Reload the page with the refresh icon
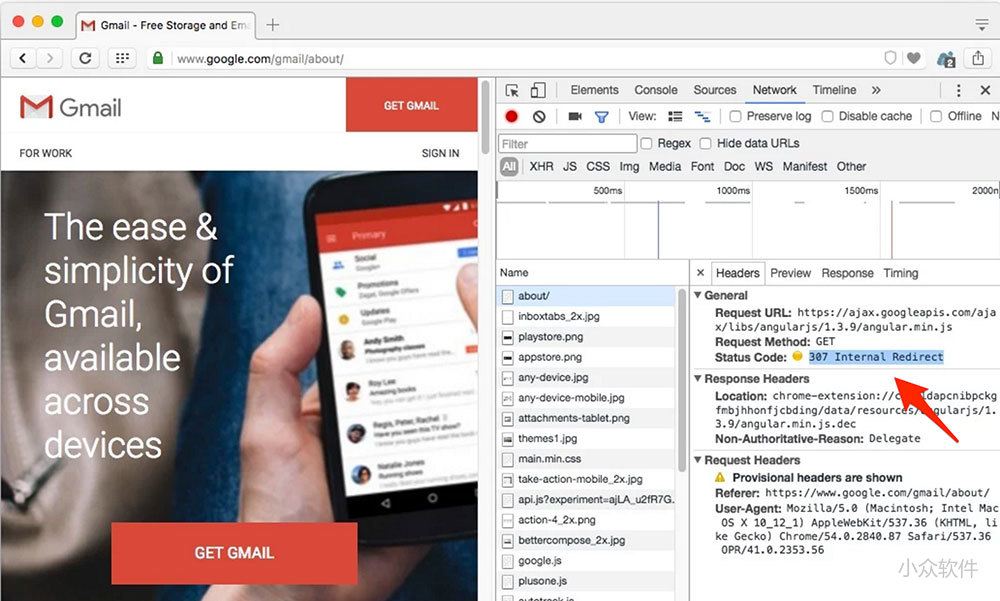The image size is (1000, 601). point(85,59)
